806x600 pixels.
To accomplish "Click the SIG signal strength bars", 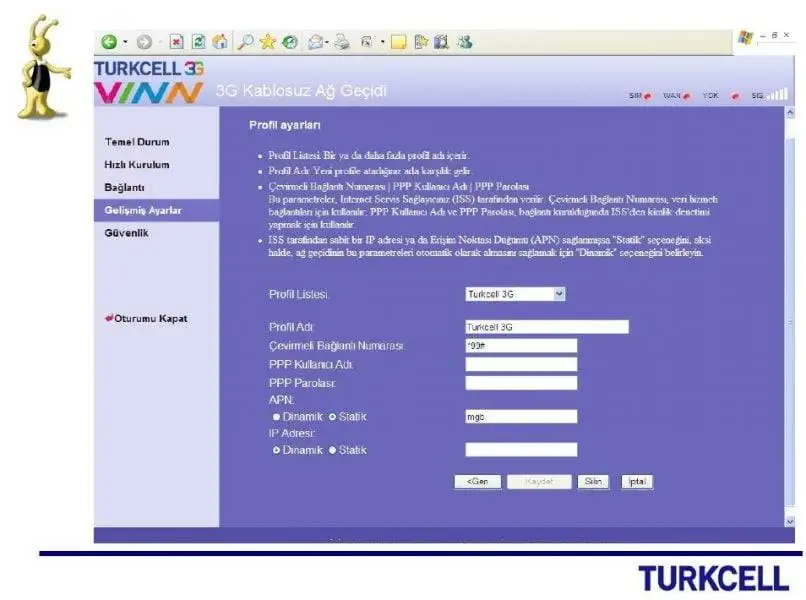I will [777, 95].
